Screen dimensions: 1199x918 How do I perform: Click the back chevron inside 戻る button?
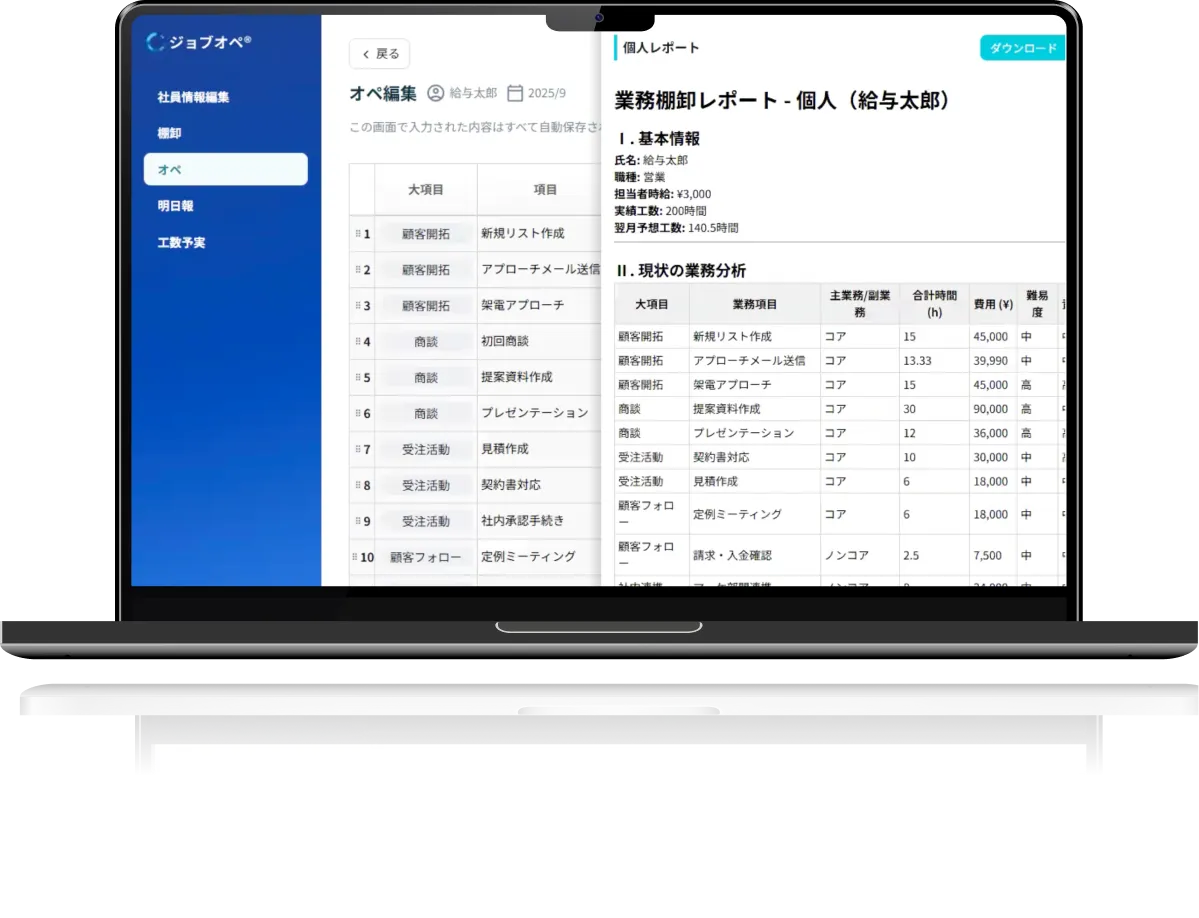pos(365,53)
